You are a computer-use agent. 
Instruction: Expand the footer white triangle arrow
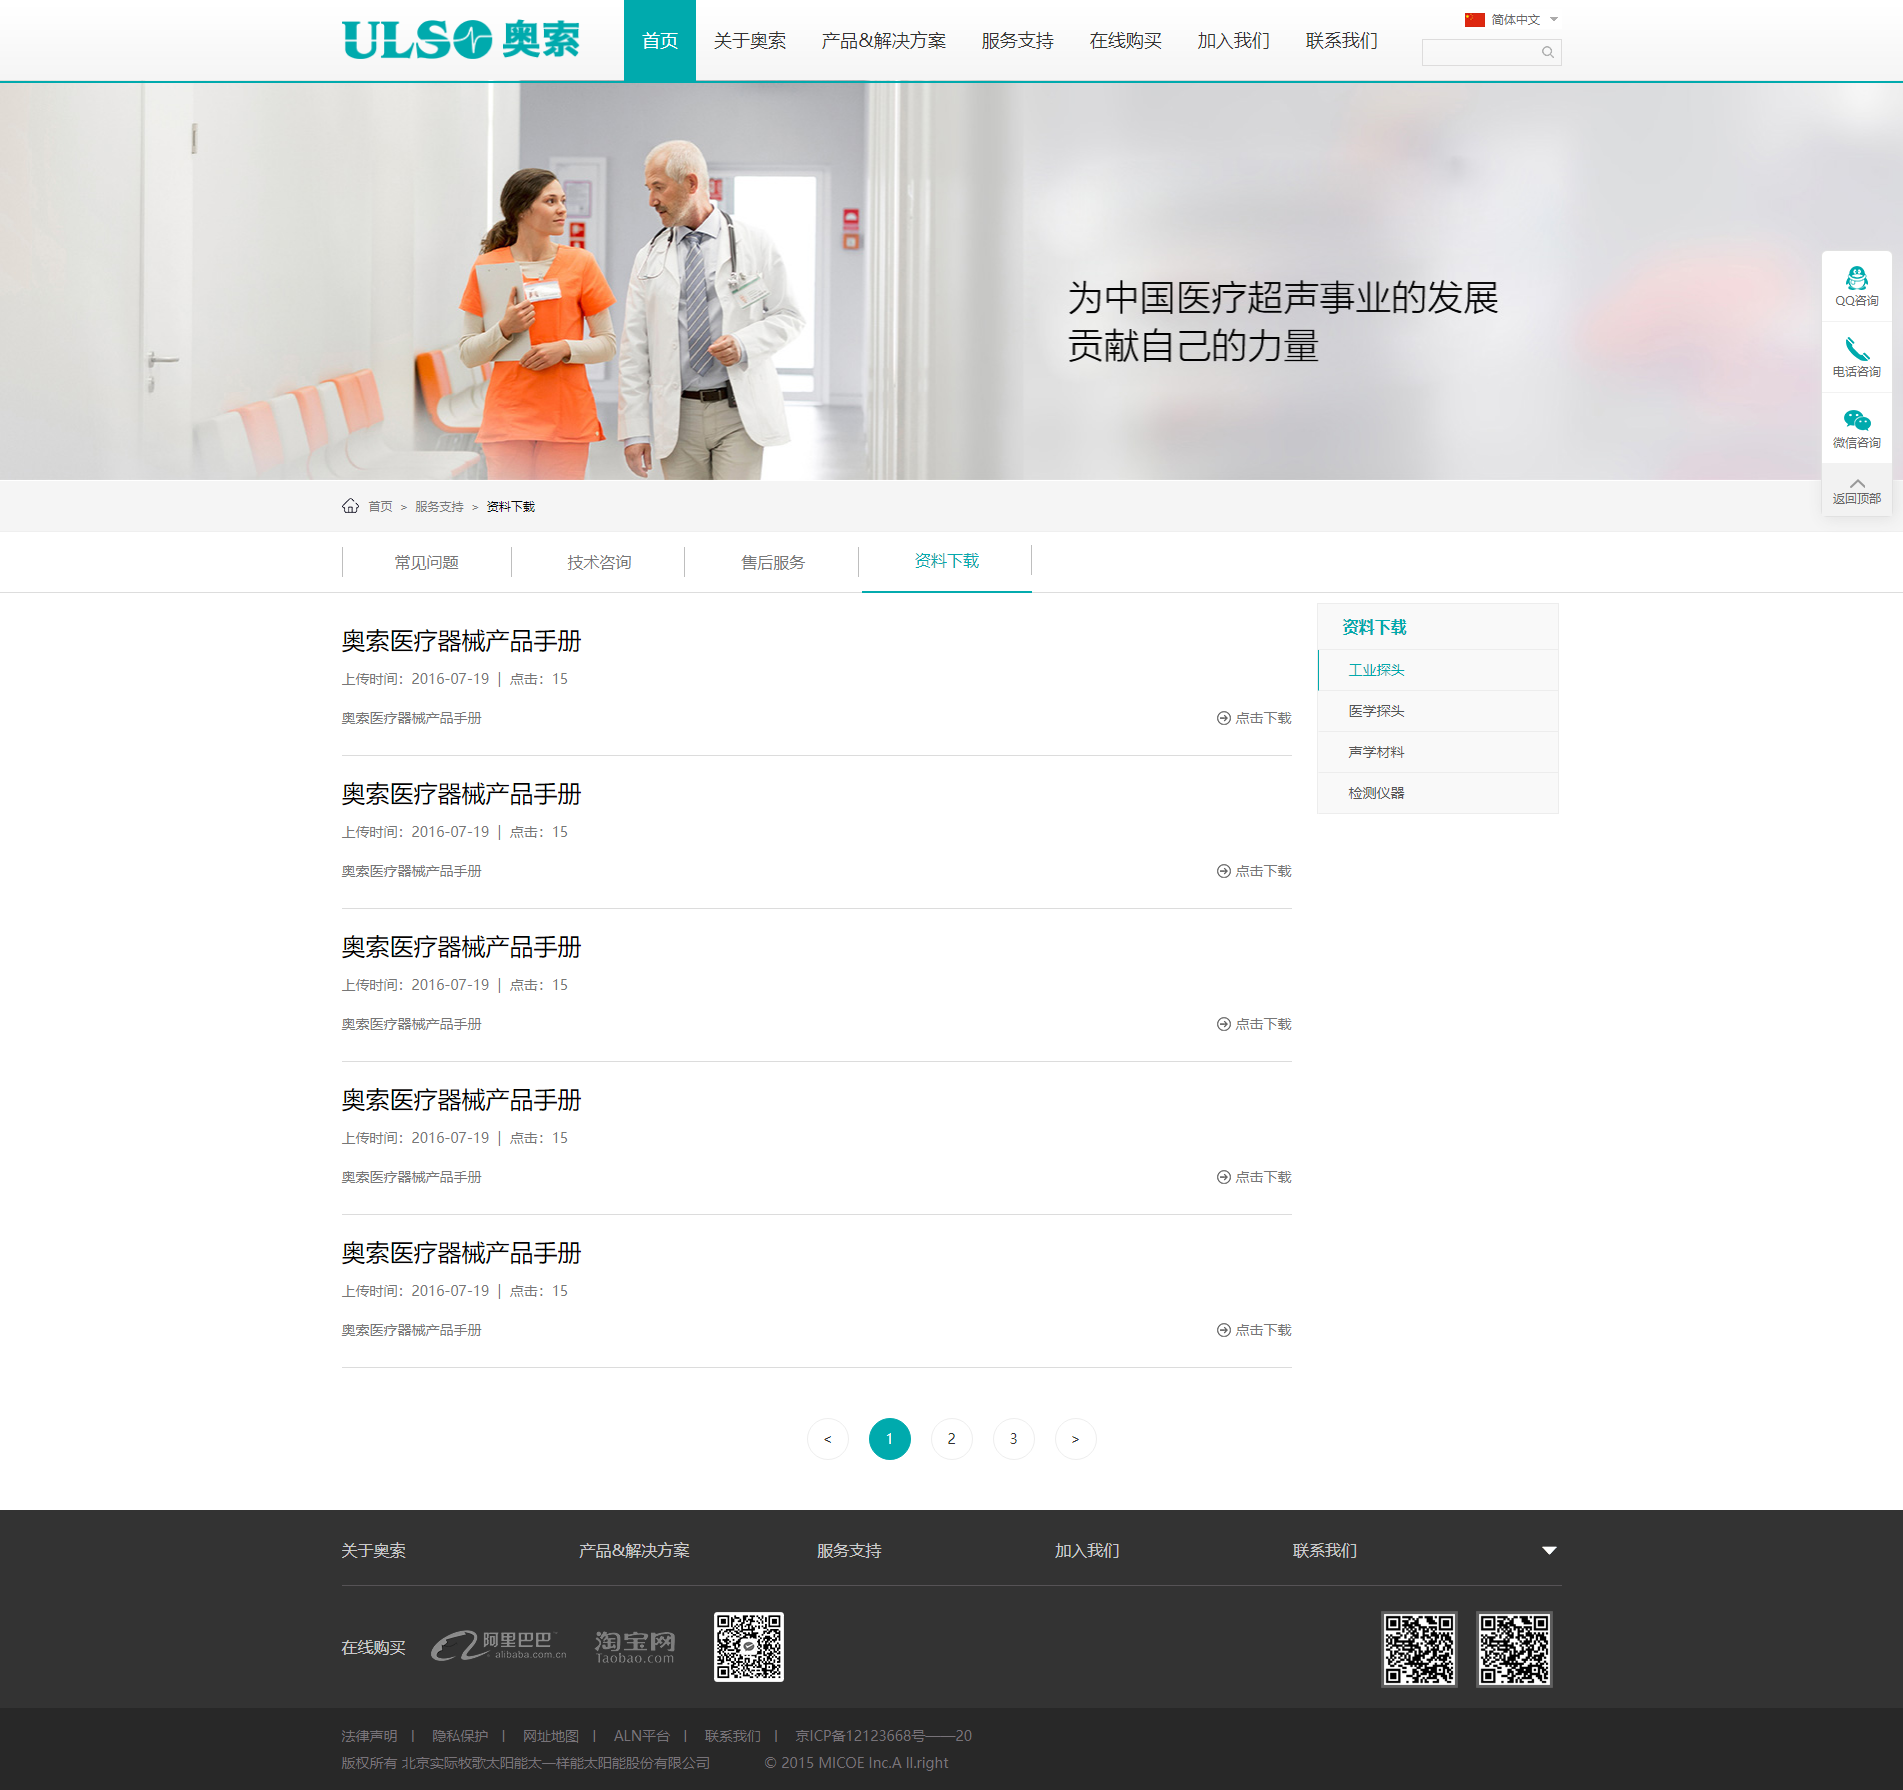tap(1548, 1550)
